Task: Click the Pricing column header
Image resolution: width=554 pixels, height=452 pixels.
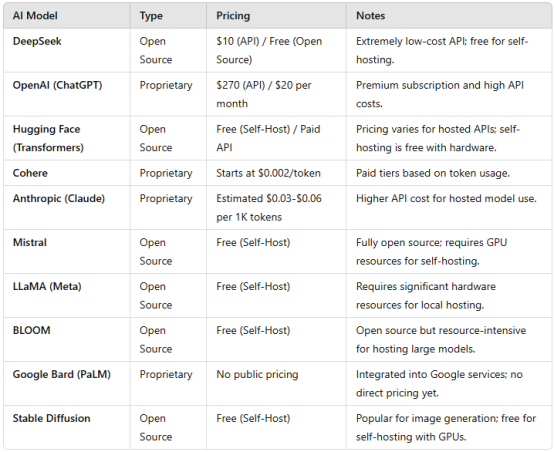Action: pos(233,16)
